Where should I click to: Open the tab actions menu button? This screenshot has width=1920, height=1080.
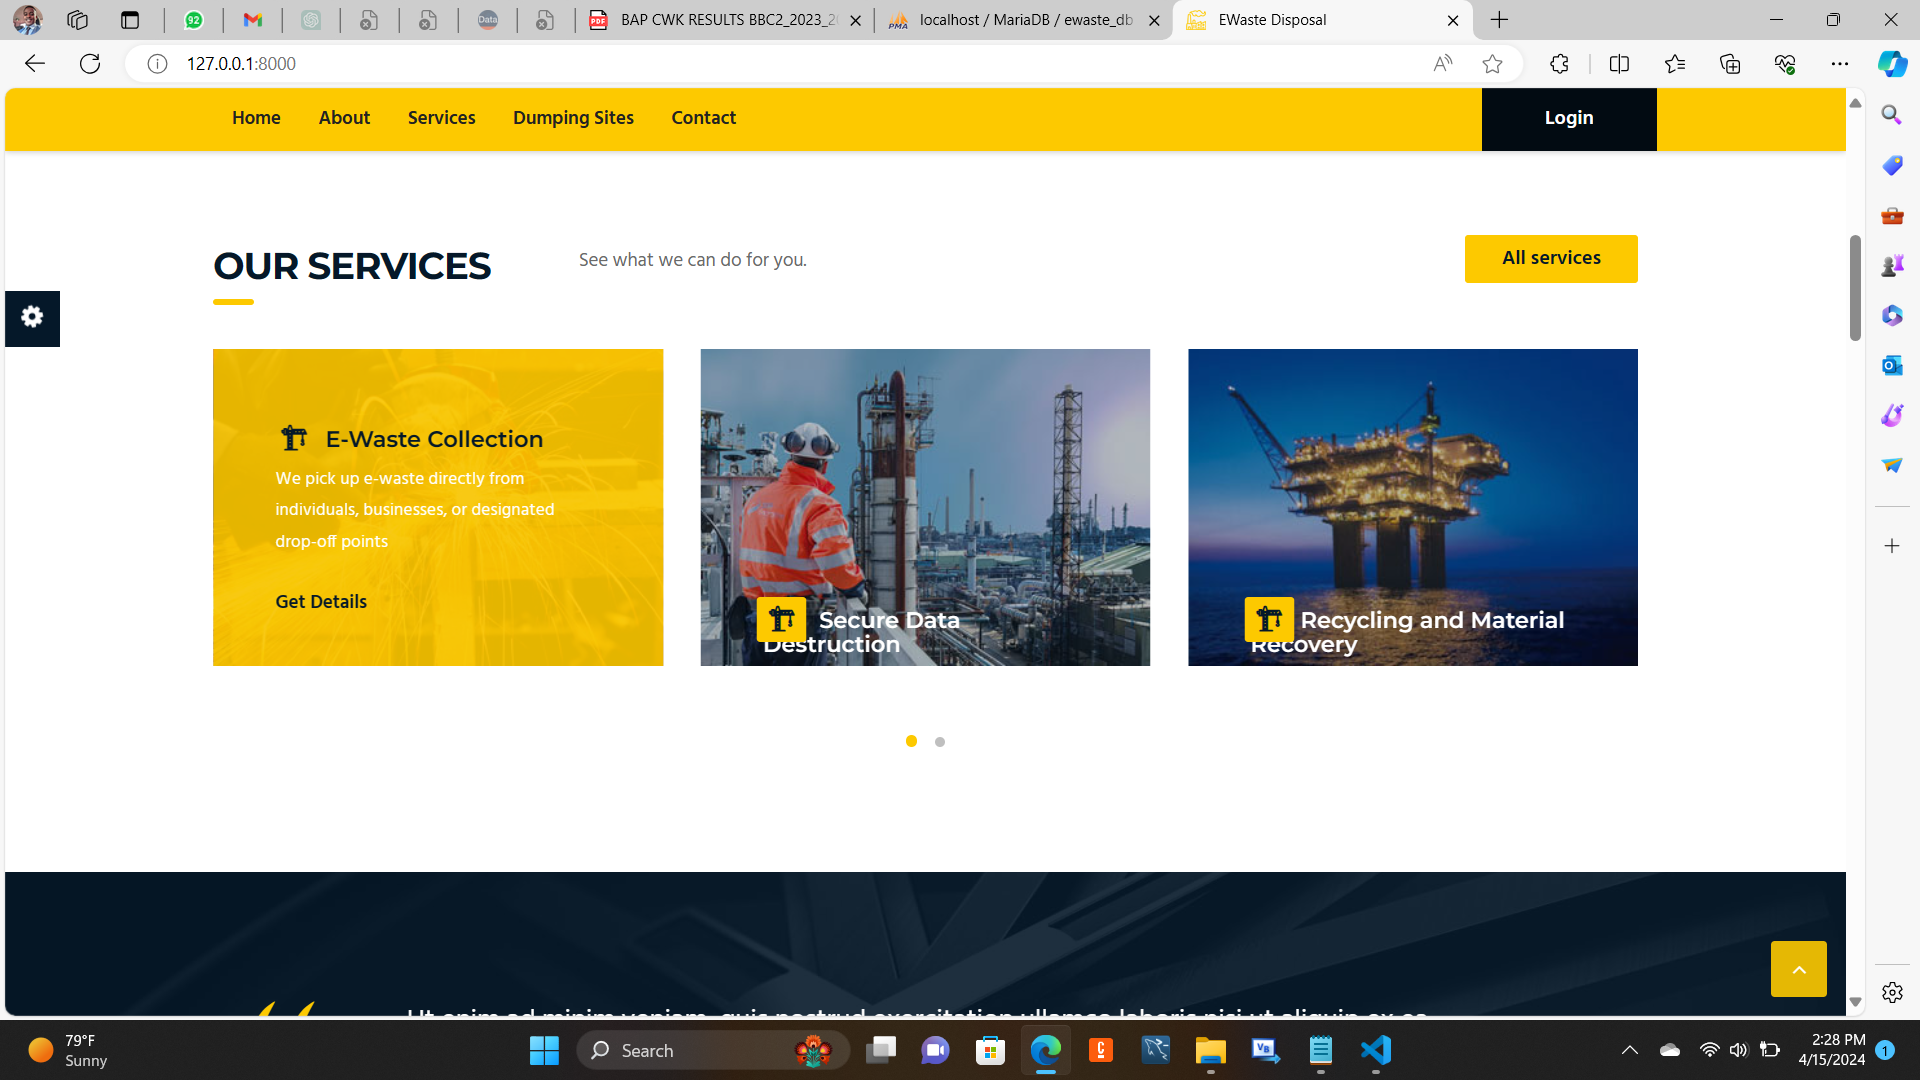[130, 20]
